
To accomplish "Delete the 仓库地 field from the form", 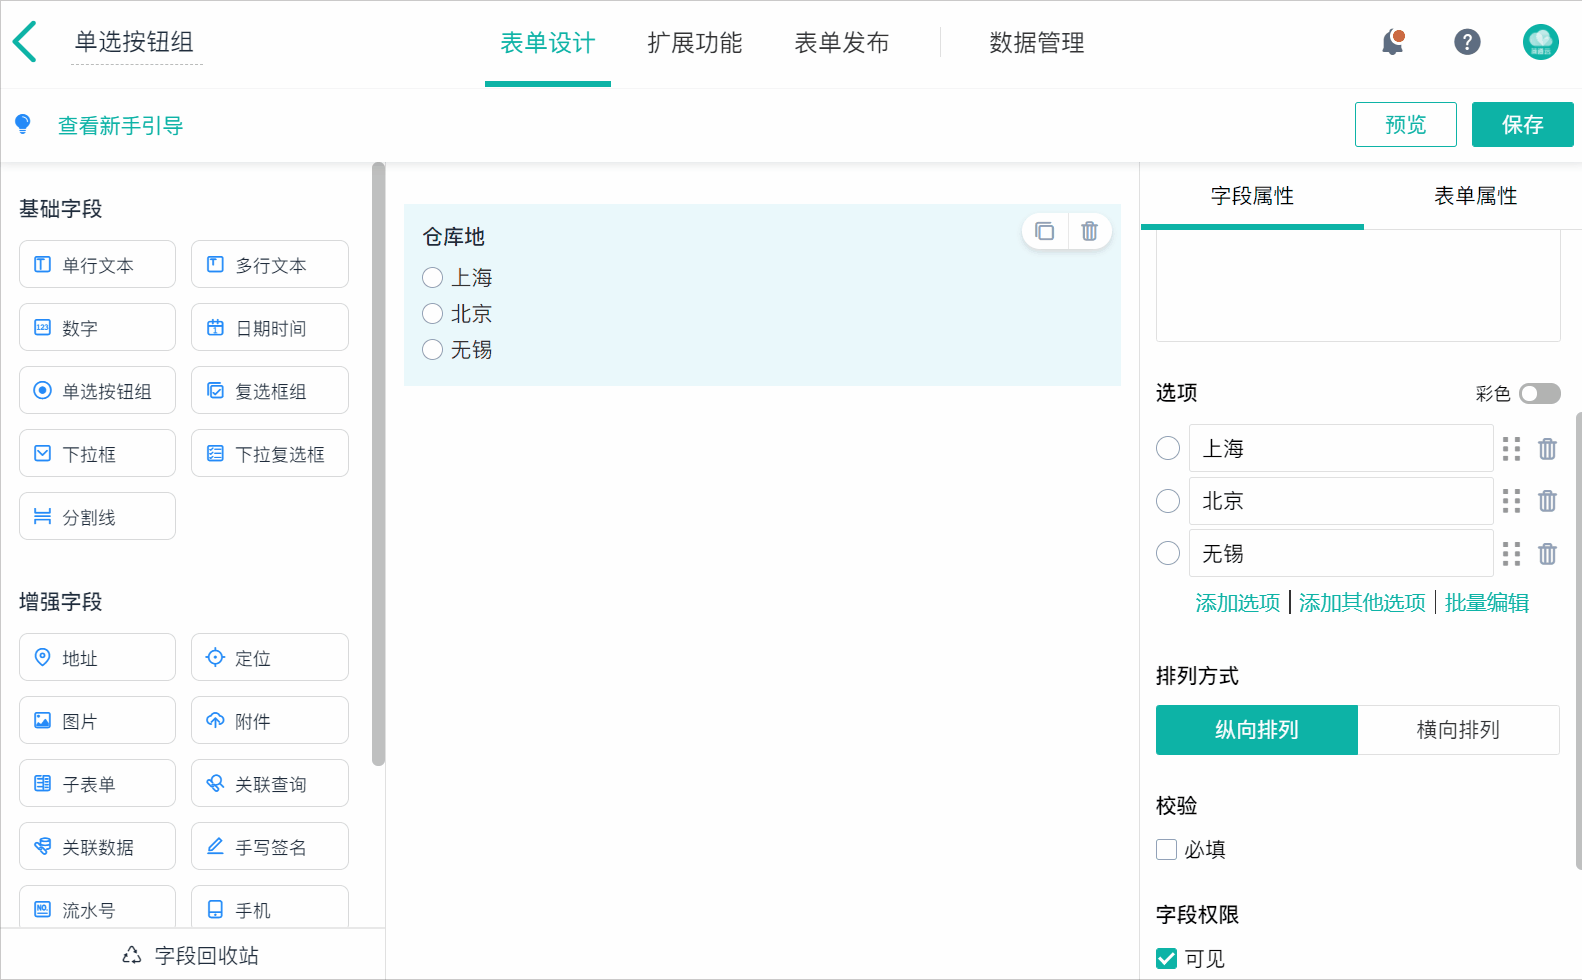I will click(x=1089, y=231).
